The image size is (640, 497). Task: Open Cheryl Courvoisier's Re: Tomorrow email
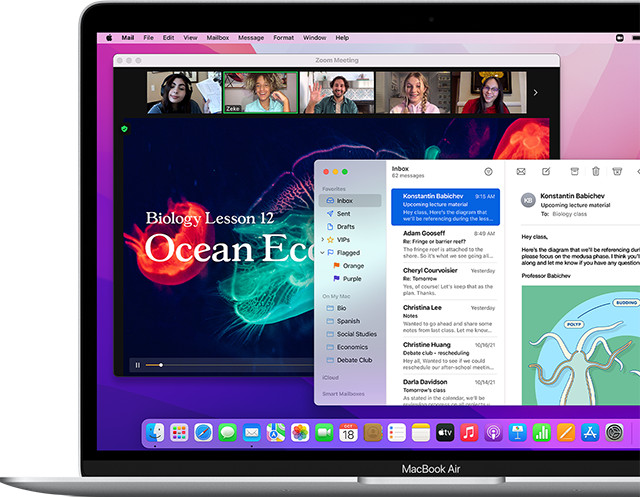(446, 281)
